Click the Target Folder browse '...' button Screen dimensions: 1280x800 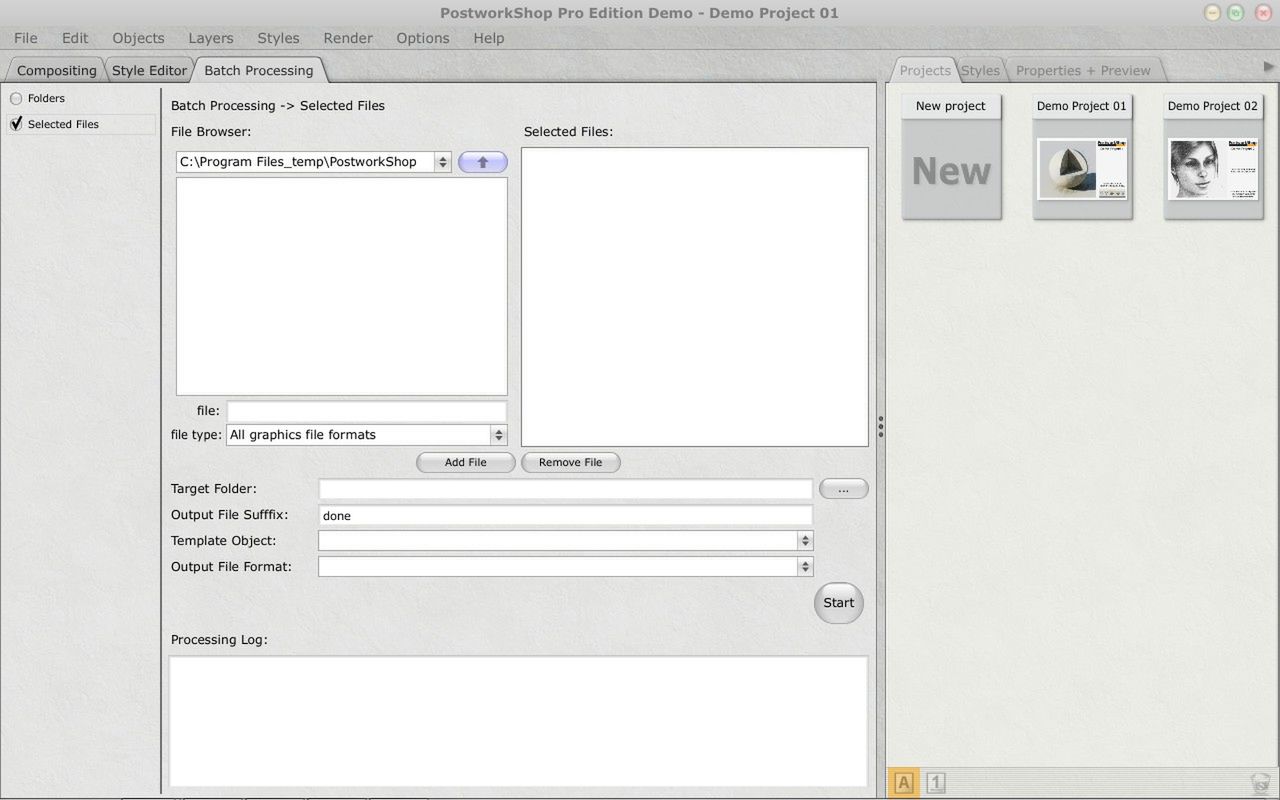pyautogui.click(x=844, y=489)
